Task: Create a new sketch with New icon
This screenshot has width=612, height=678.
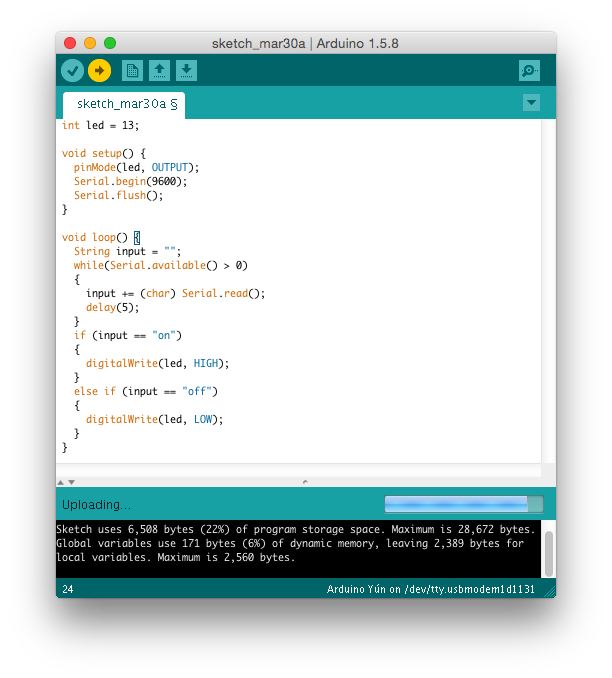Action: 132,70
